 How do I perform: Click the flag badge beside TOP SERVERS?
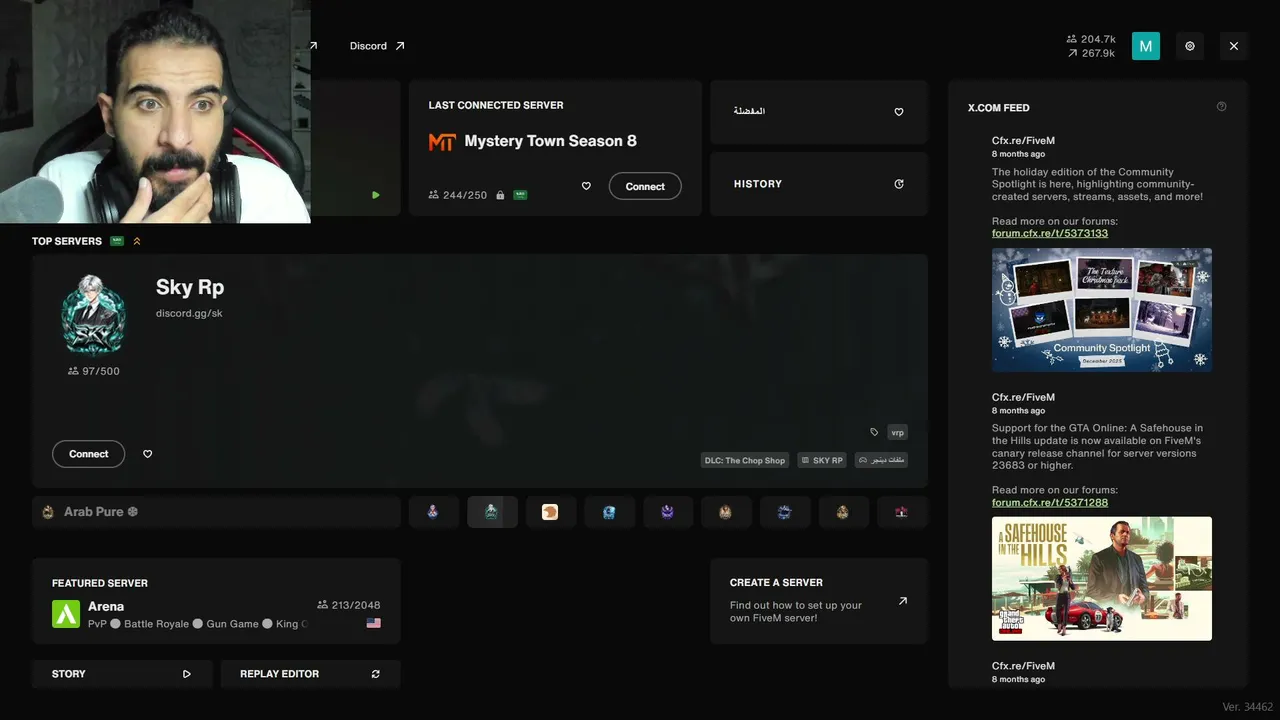117,241
